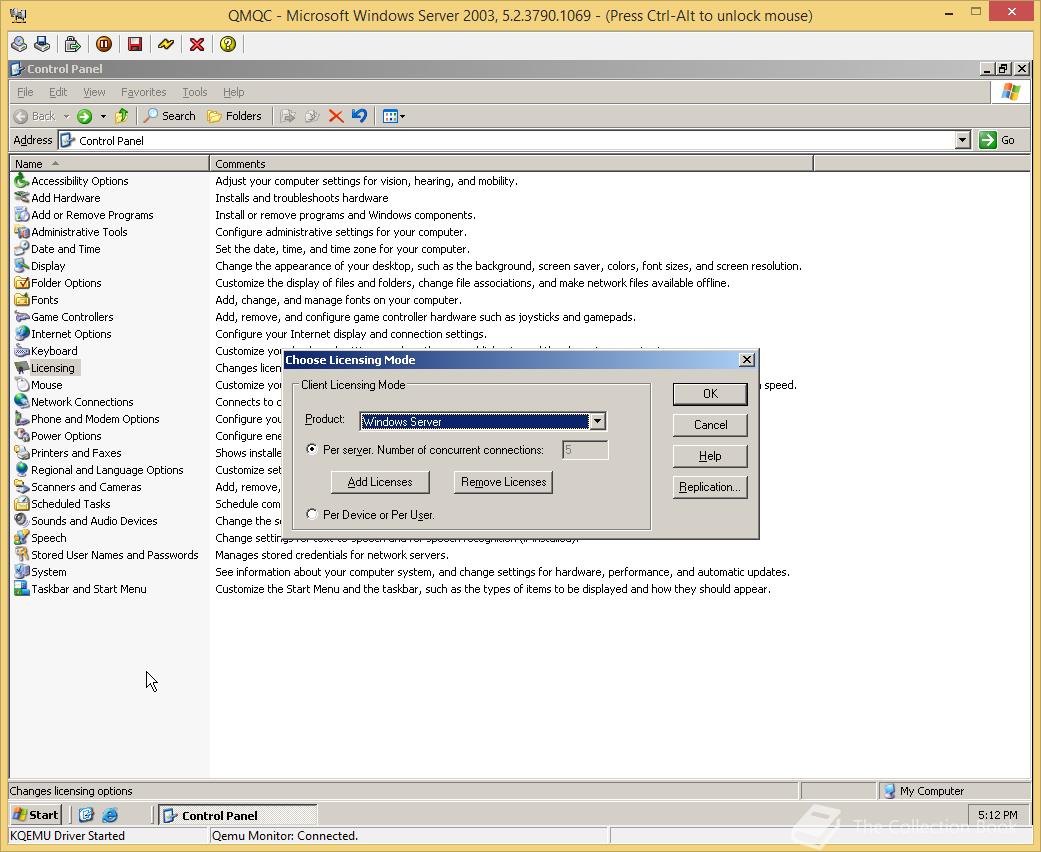The height and width of the screenshot is (852, 1041).
Task: Click the QMQC red save floppy icon
Action: click(x=135, y=44)
